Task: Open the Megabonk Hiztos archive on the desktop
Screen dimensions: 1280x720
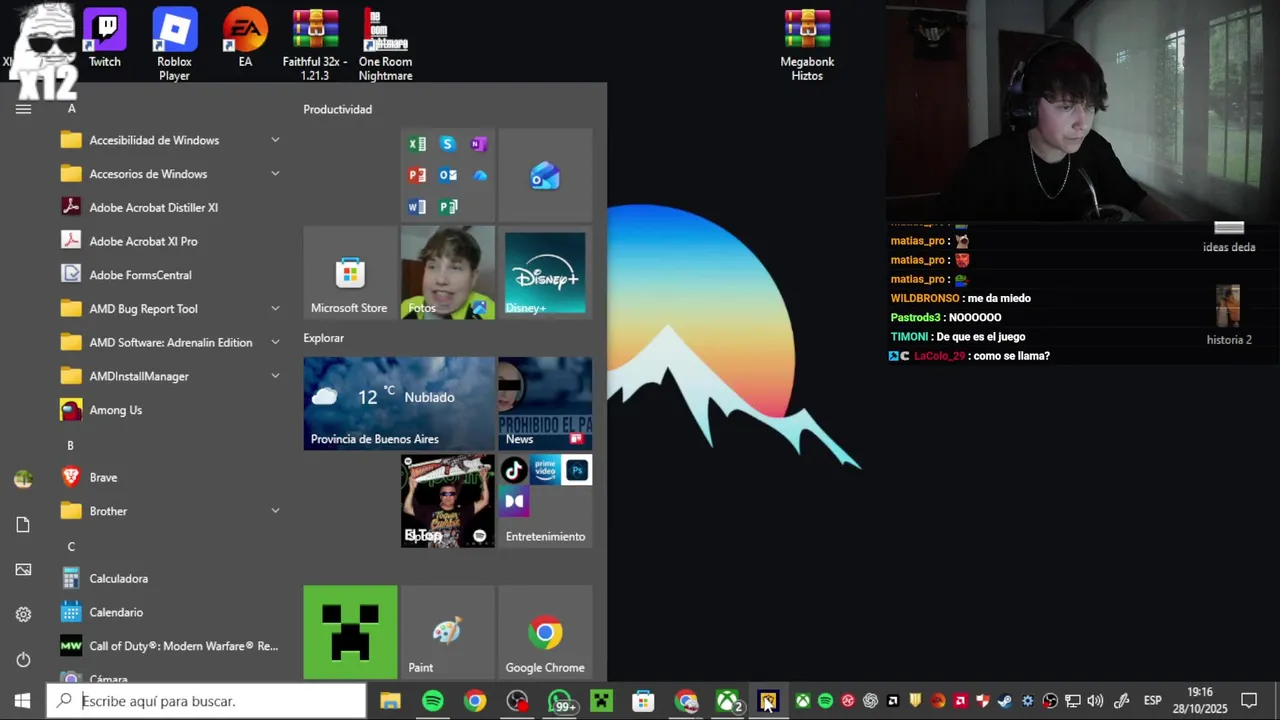Action: 807,44
